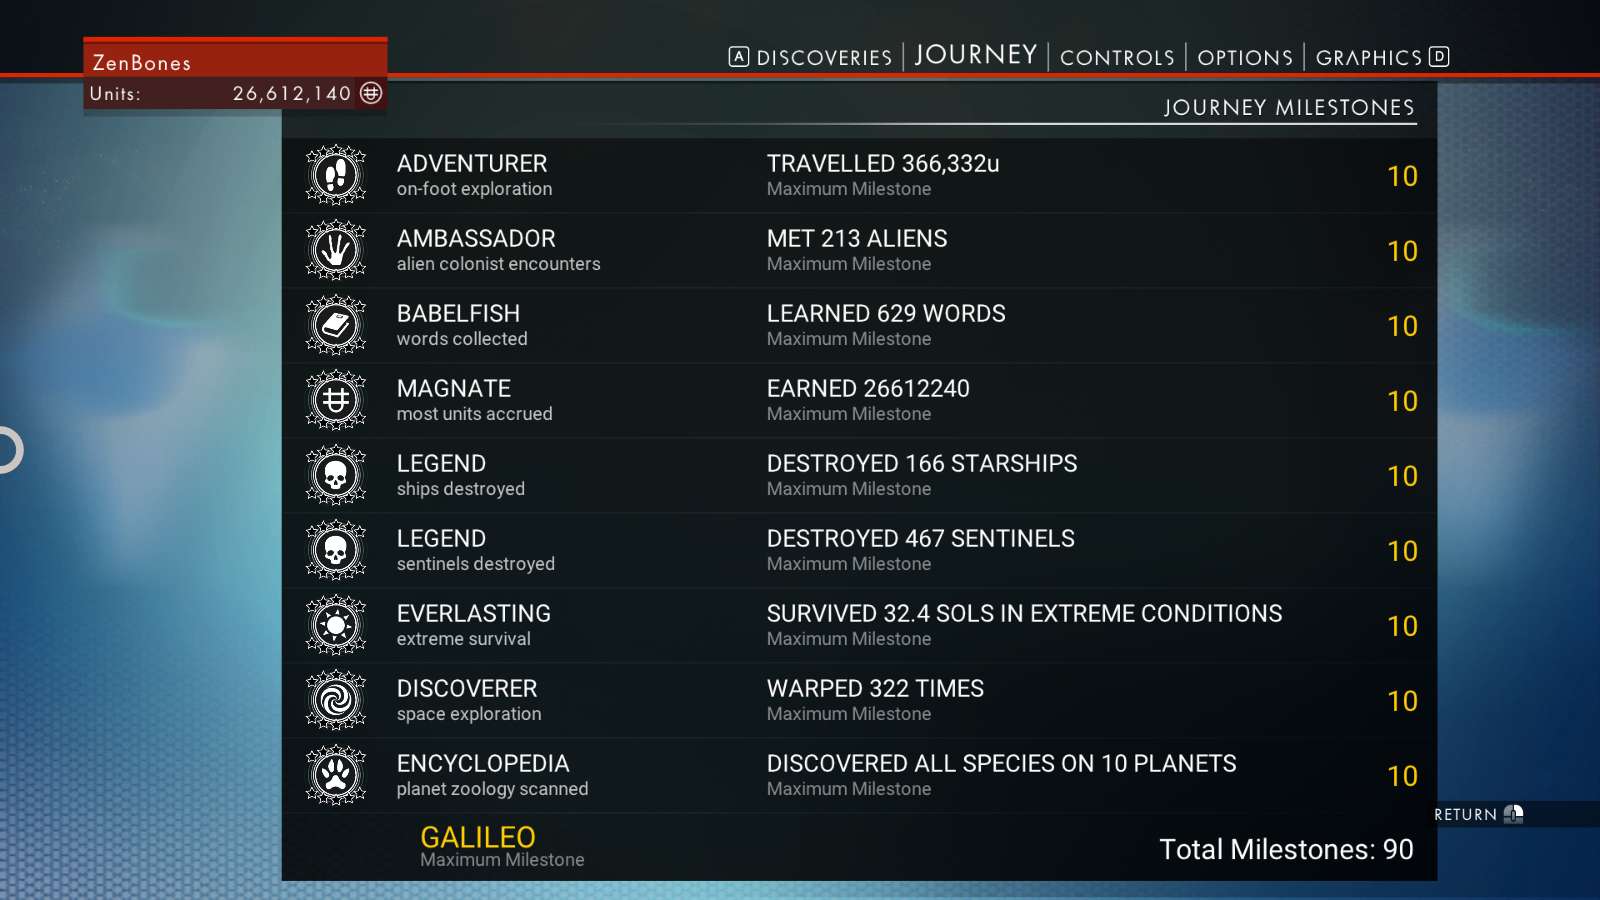This screenshot has height=900, width=1600.
Task: Open the Options tab
Action: click(x=1245, y=58)
